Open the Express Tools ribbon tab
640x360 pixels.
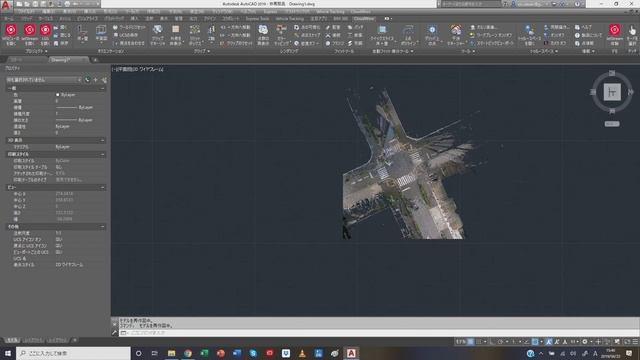pos(257,19)
